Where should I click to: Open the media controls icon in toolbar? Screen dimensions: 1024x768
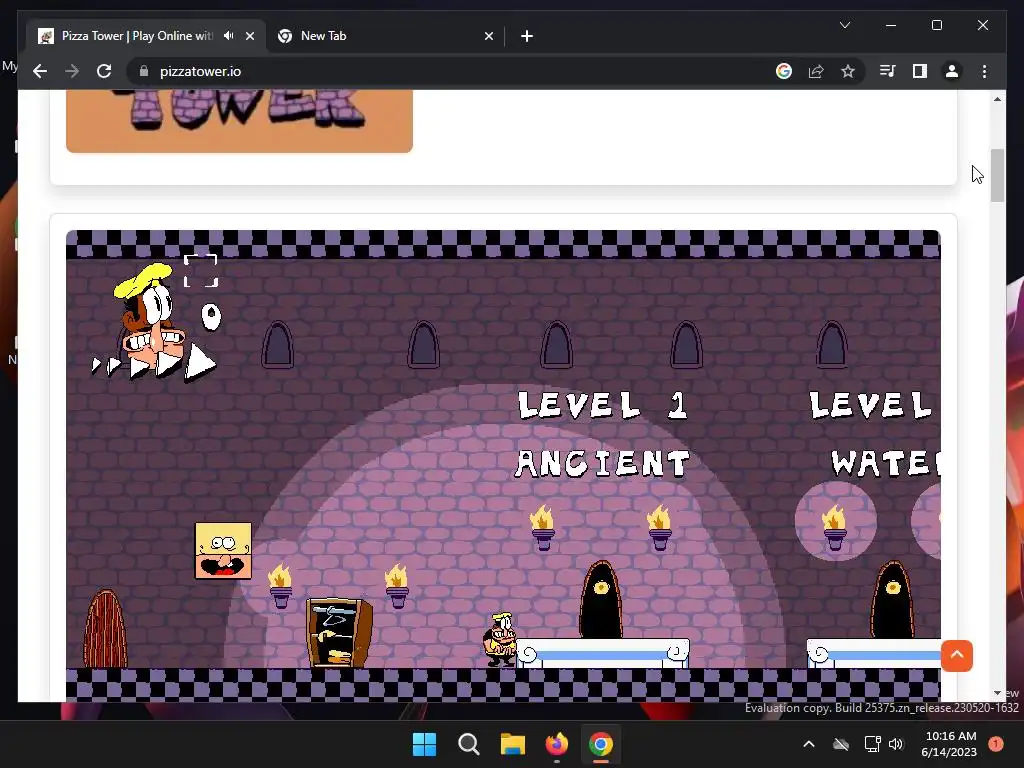[x=887, y=71]
